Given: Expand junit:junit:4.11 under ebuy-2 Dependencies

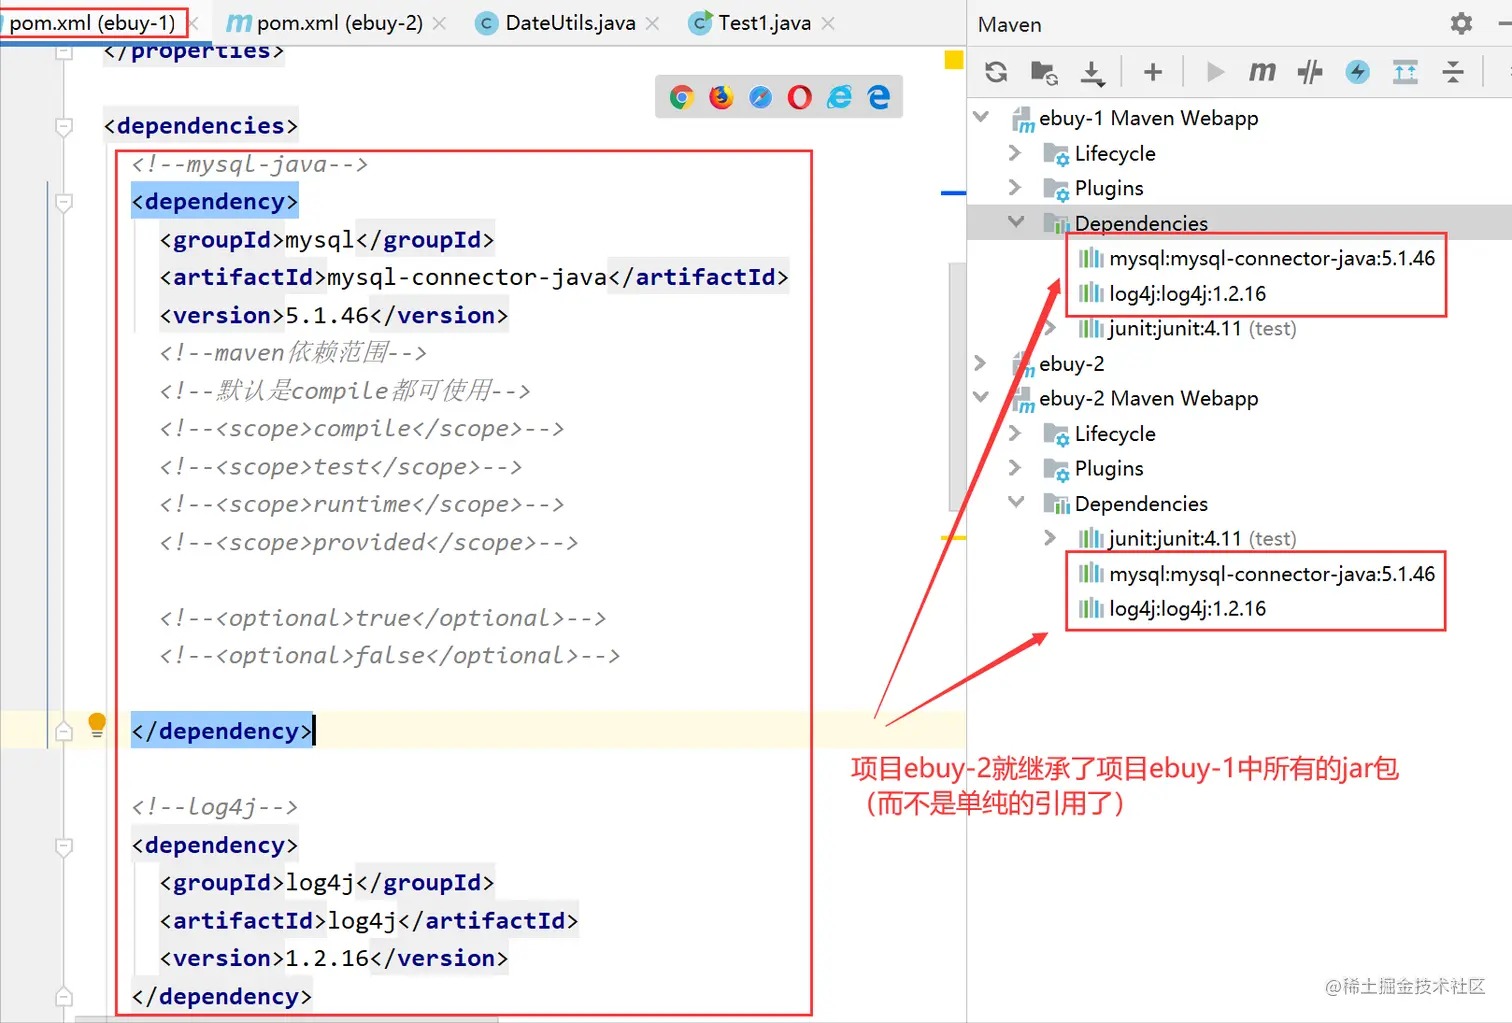Looking at the screenshot, I should coord(1050,537).
